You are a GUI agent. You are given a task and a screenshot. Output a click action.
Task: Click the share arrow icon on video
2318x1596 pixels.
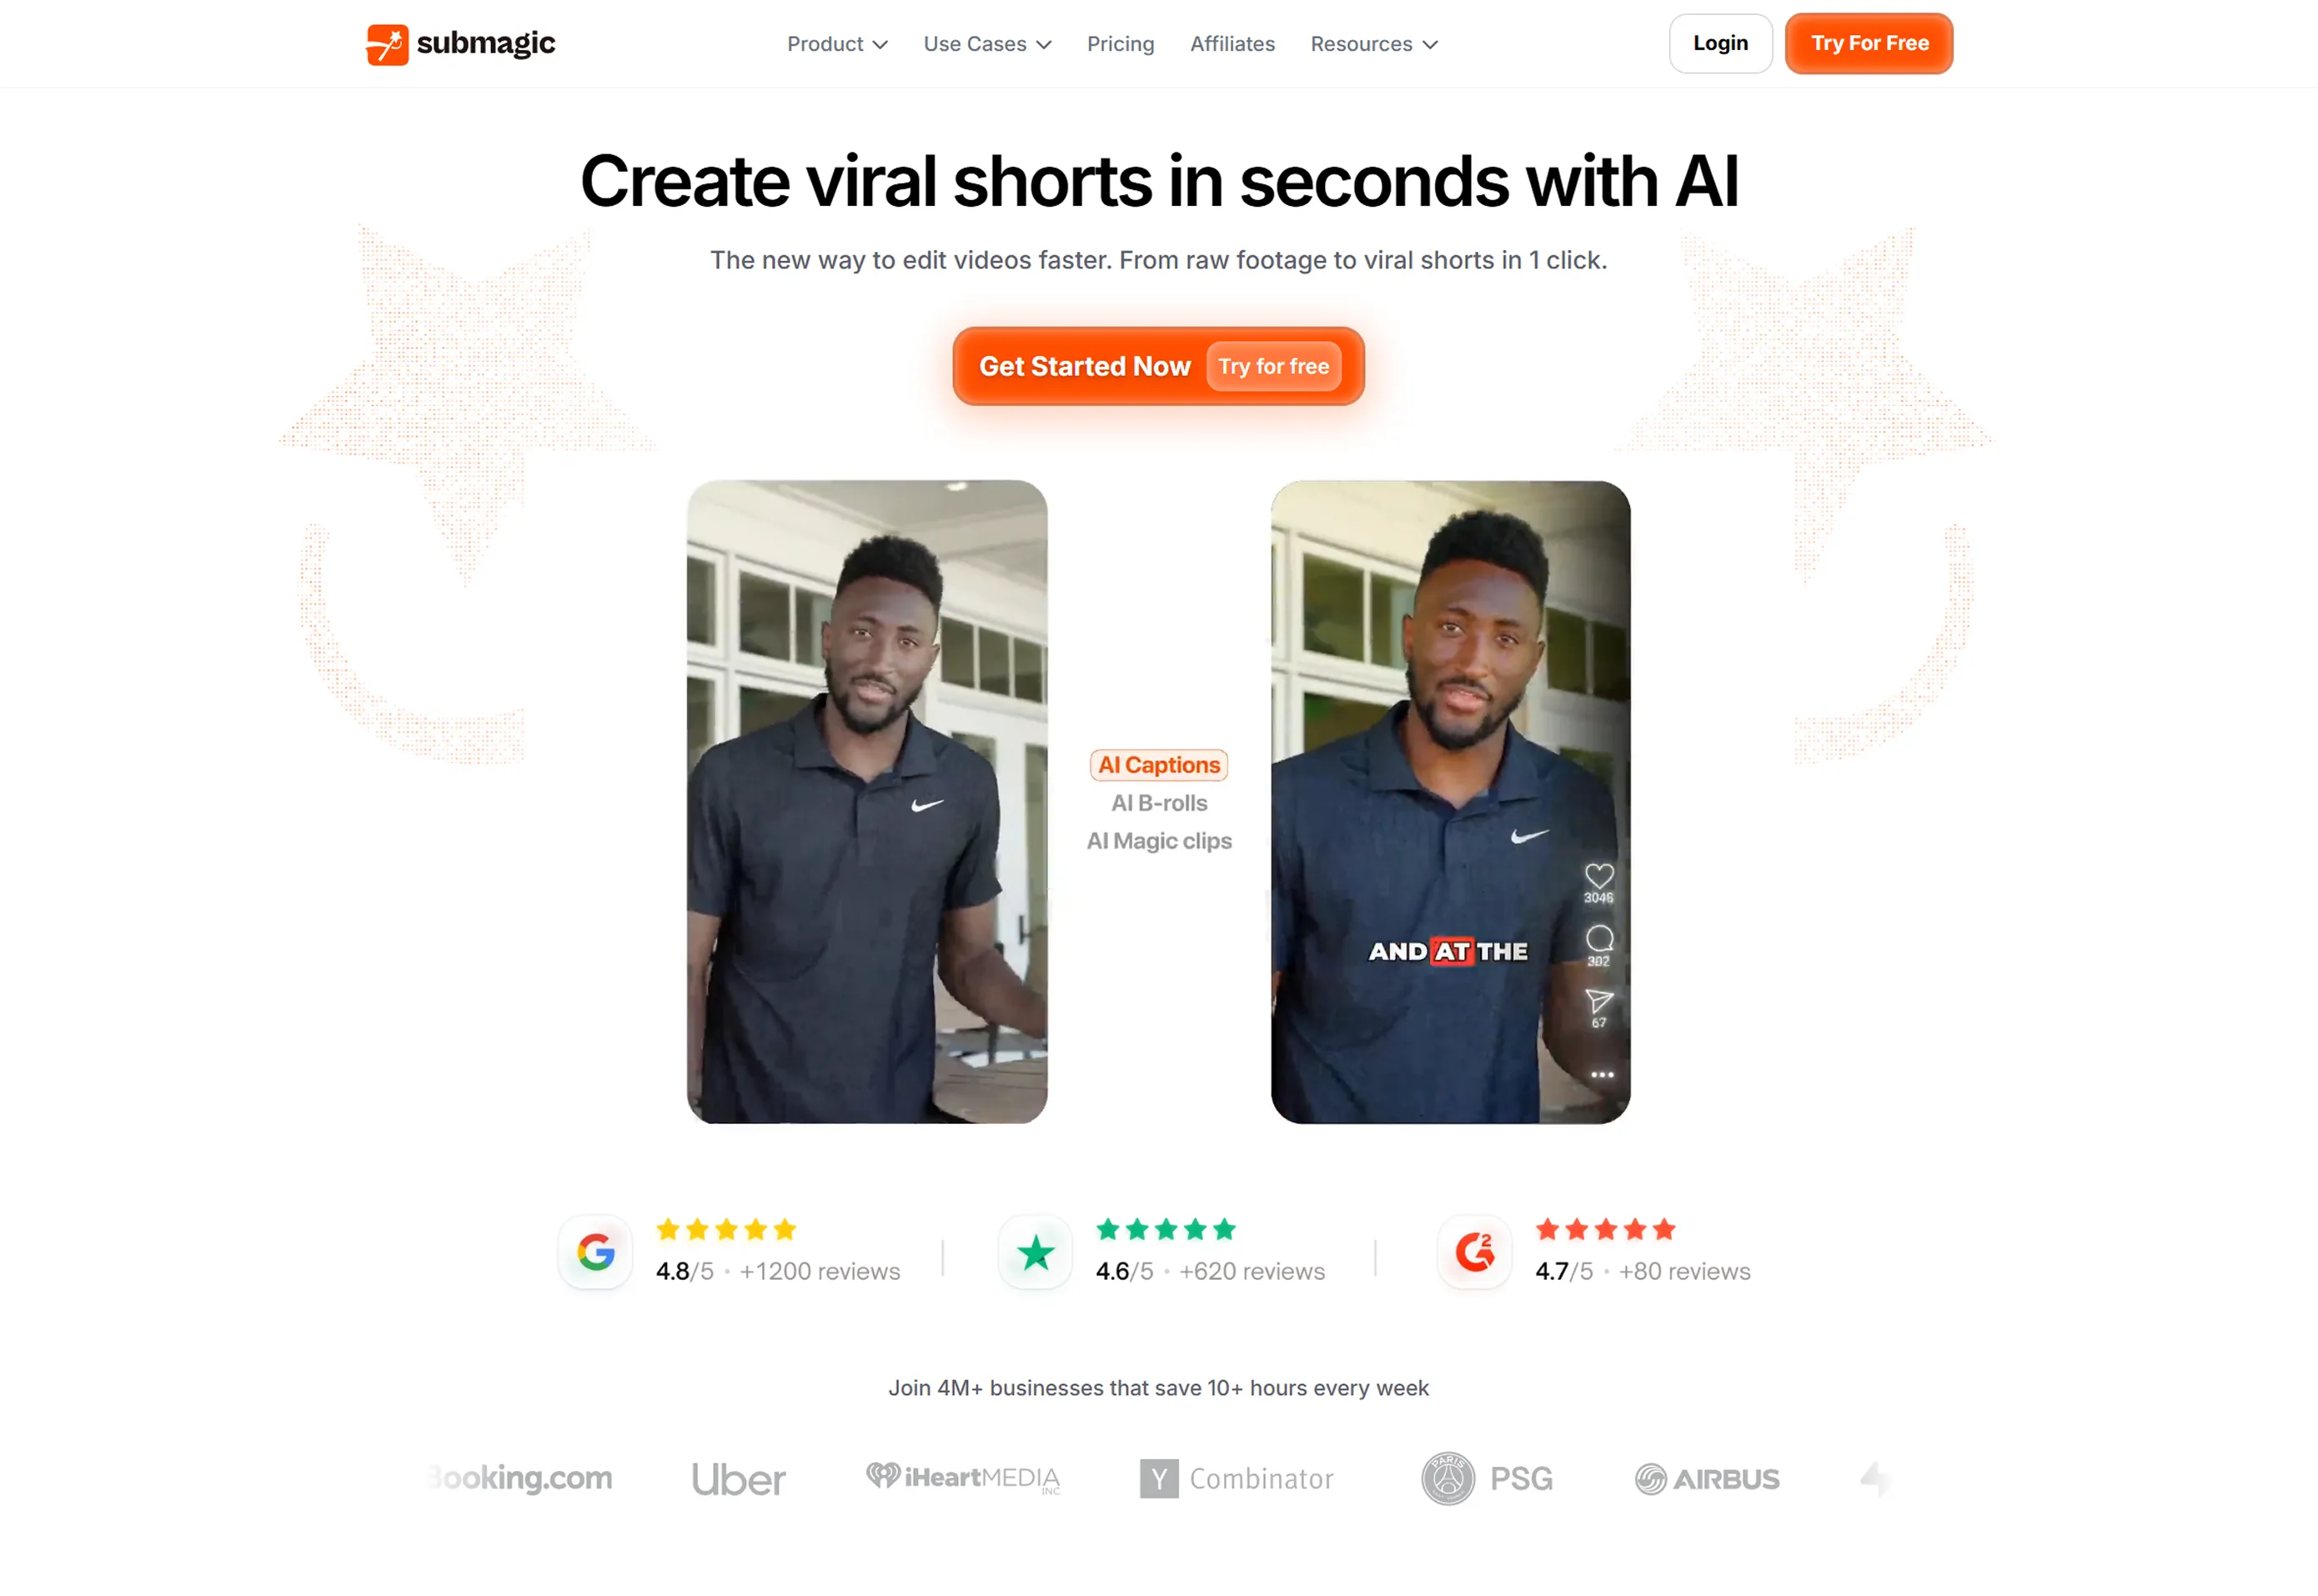coord(1599,1001)
